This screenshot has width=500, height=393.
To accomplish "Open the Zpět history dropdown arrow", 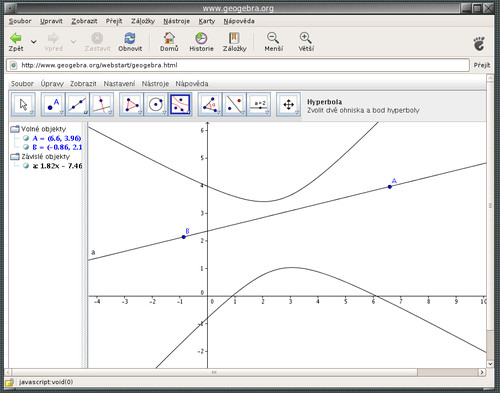I will coord(34,42).
